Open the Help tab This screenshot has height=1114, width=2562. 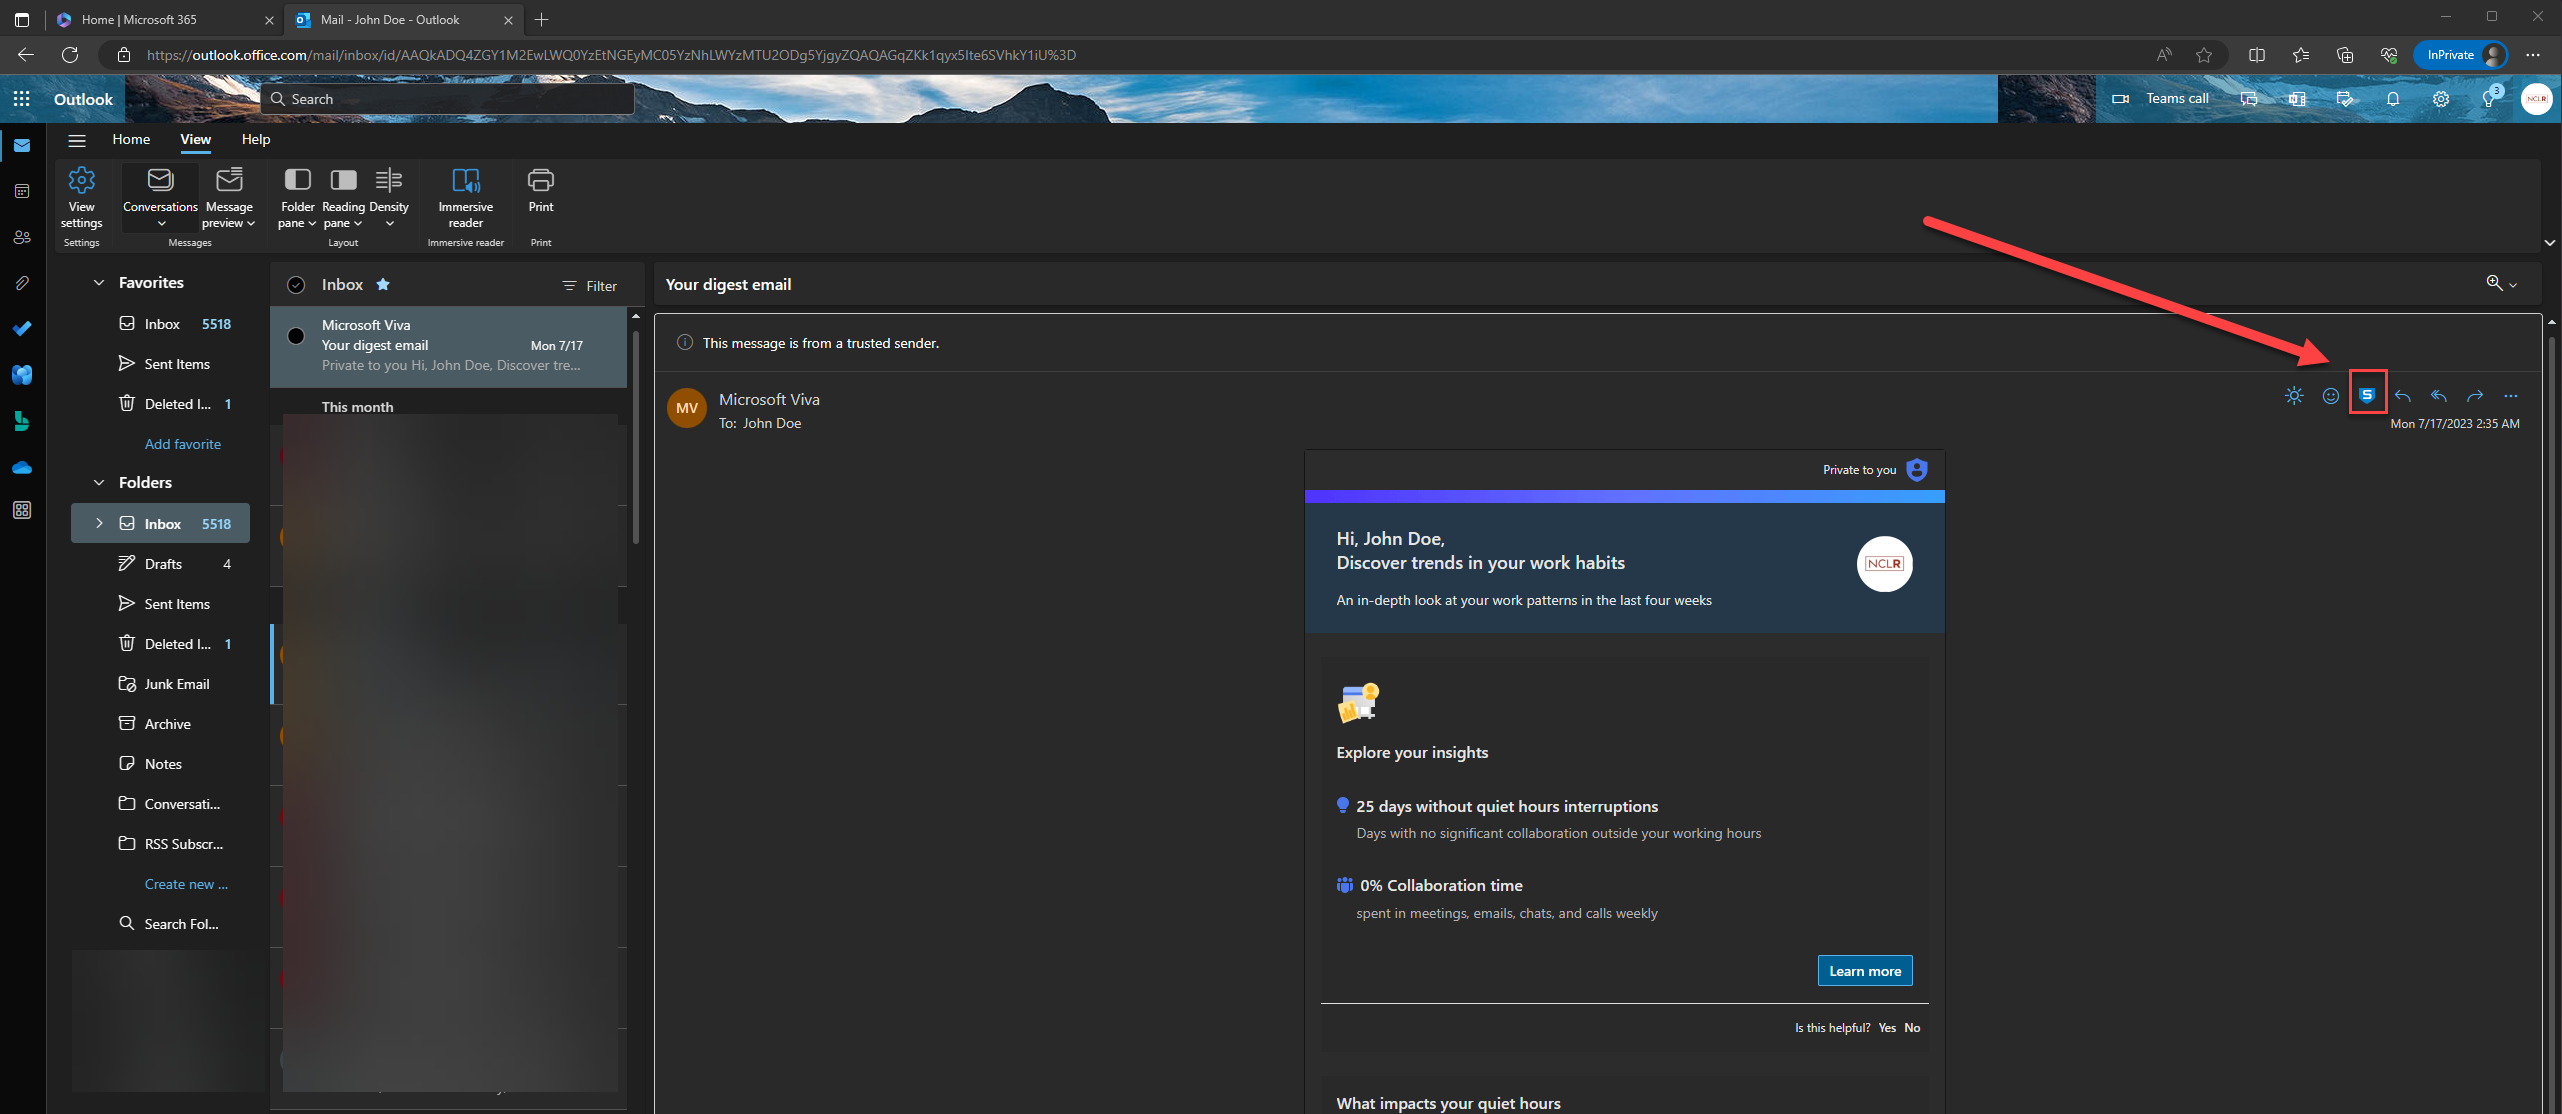[x=256, y=139]
